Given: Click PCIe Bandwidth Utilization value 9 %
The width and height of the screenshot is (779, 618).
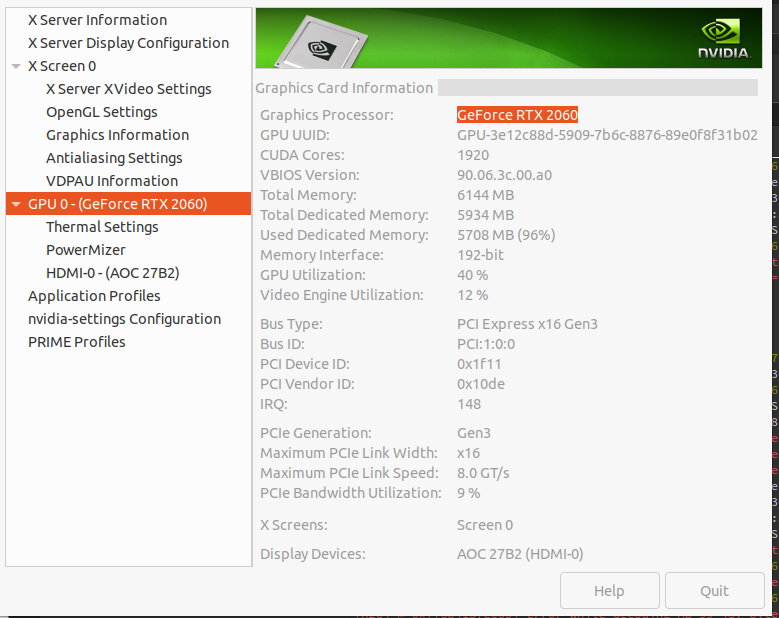Looking at the screenshot, I should 468,493.
